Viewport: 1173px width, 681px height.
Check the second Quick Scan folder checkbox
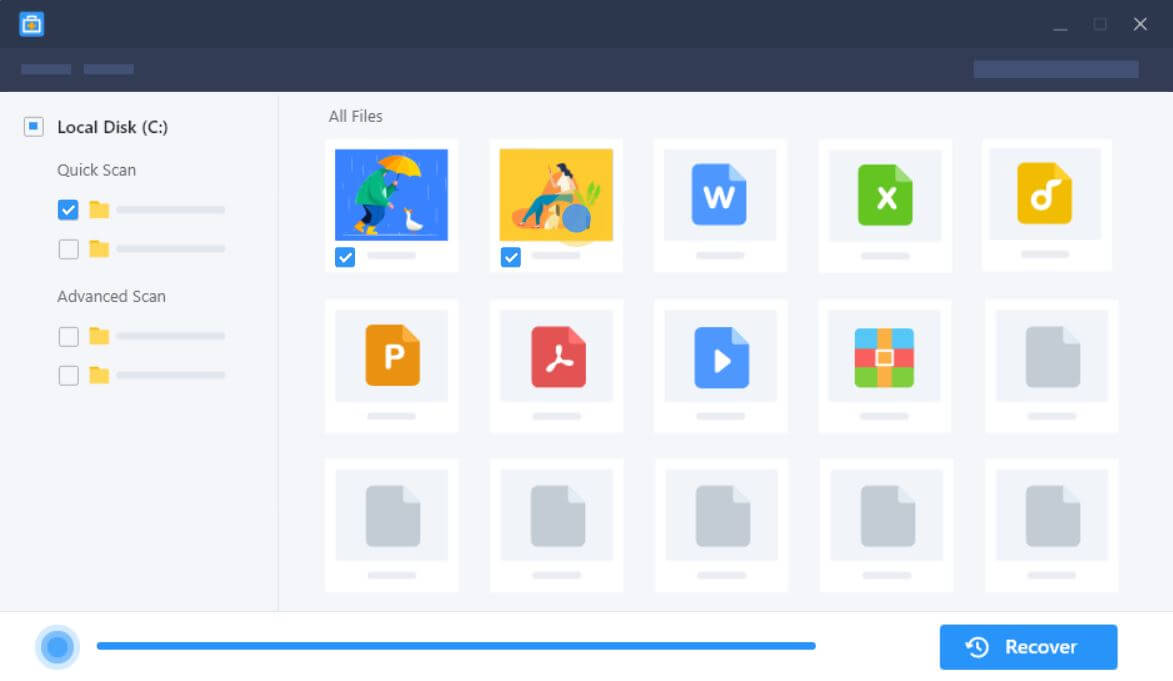click(68, 249)
